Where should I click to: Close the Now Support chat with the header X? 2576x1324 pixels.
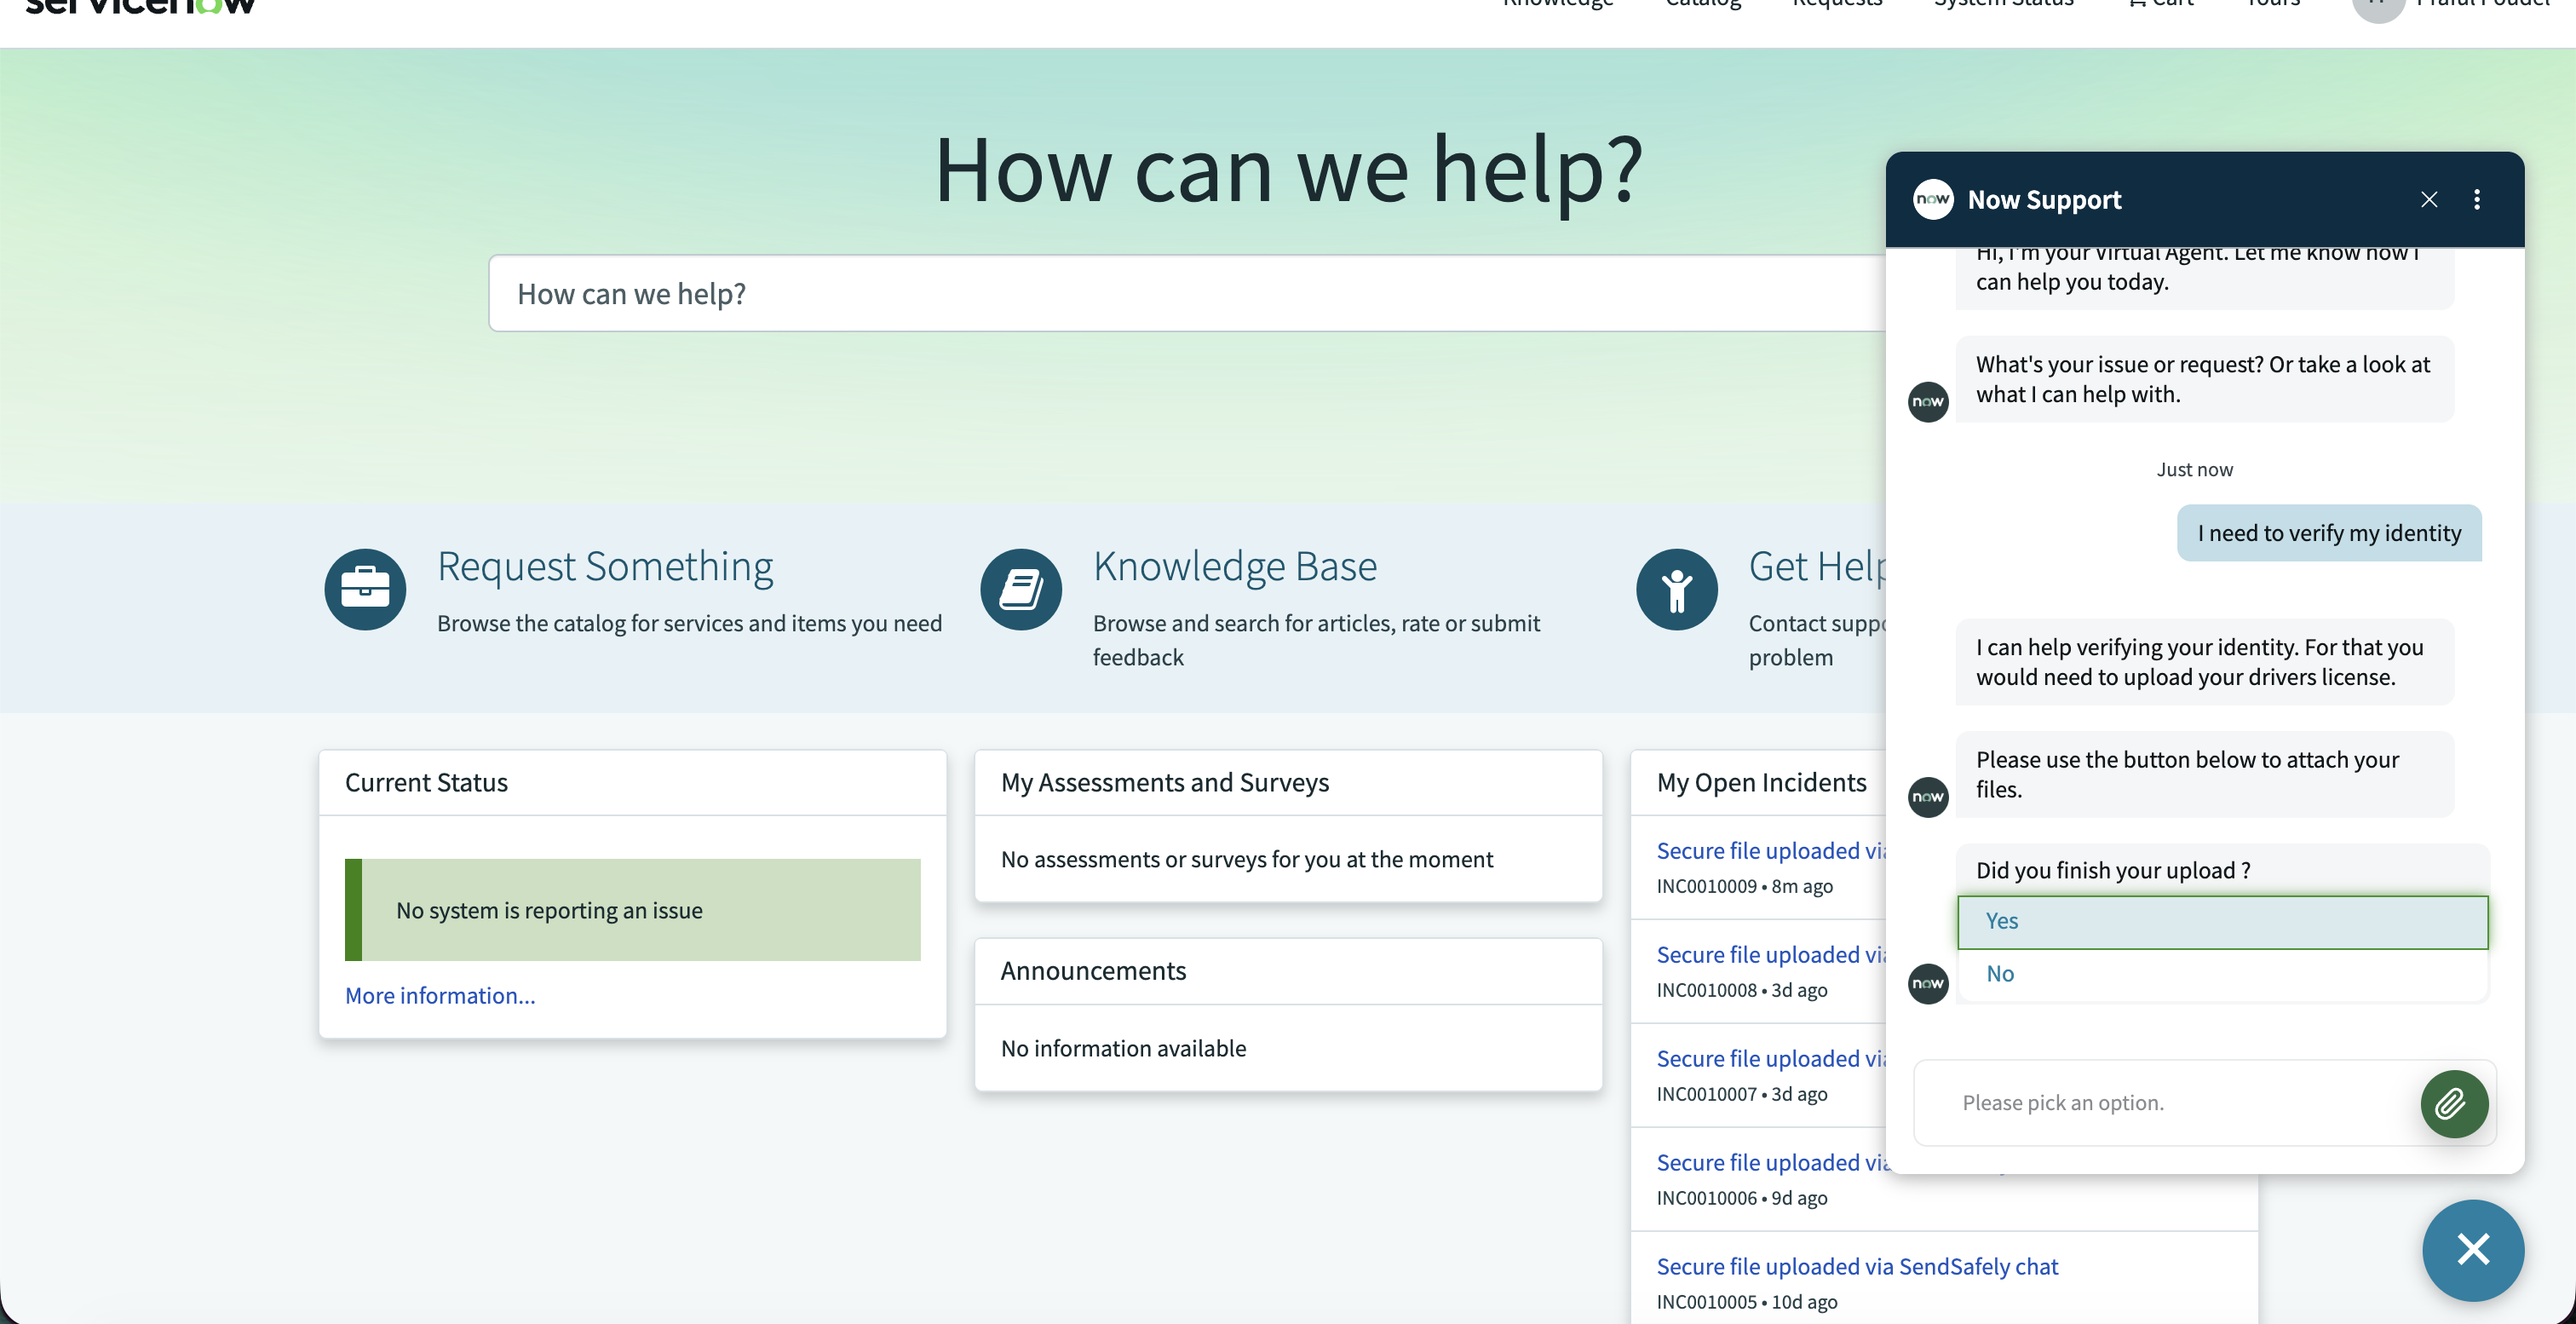(x=2429, y=199)
